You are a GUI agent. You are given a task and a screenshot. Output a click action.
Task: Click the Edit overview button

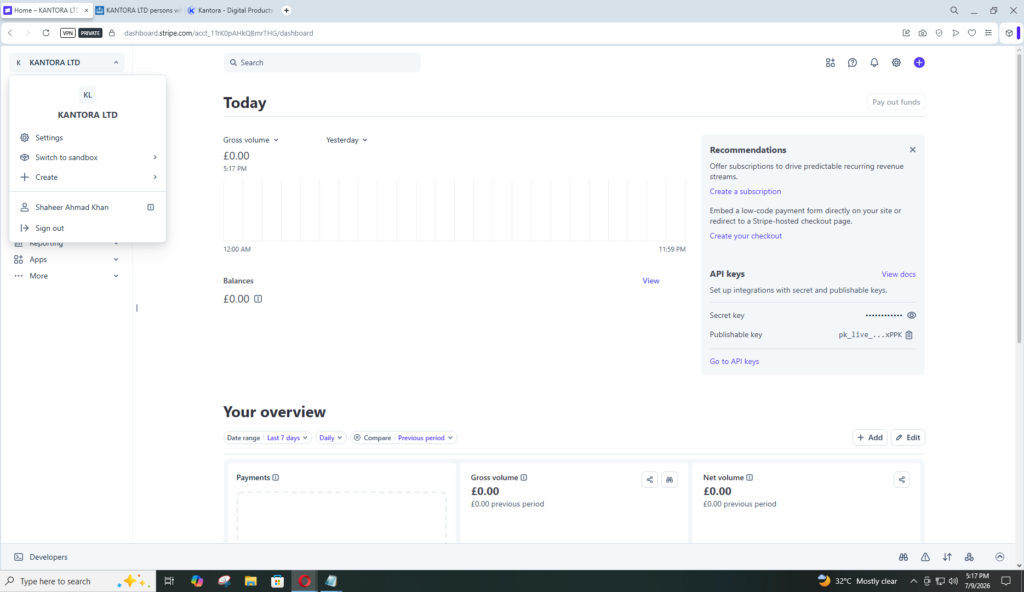pos(908,438)
